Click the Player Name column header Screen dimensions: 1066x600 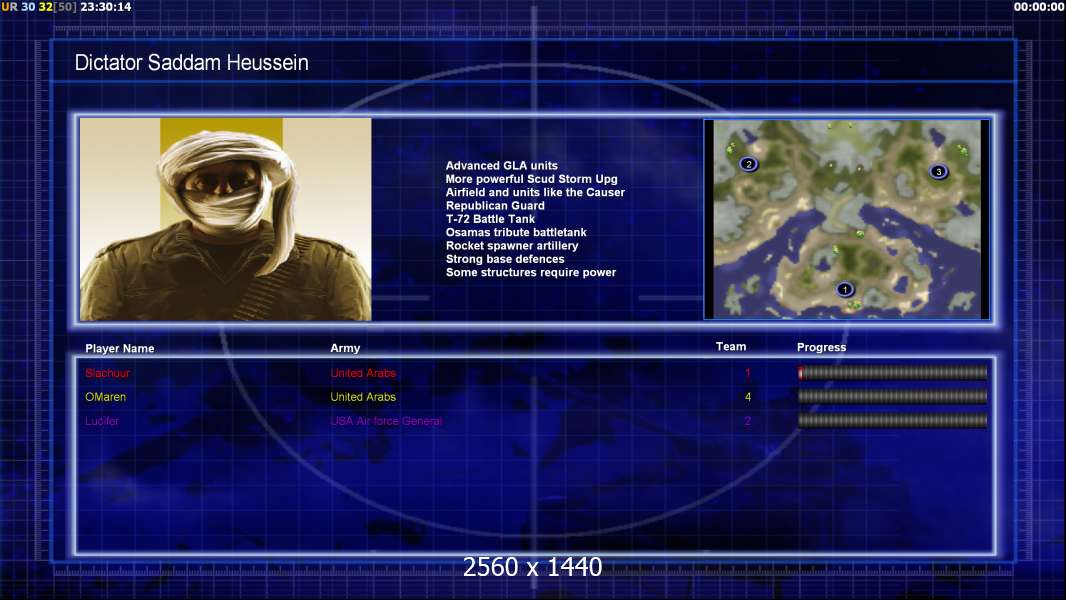click(120, 349)
